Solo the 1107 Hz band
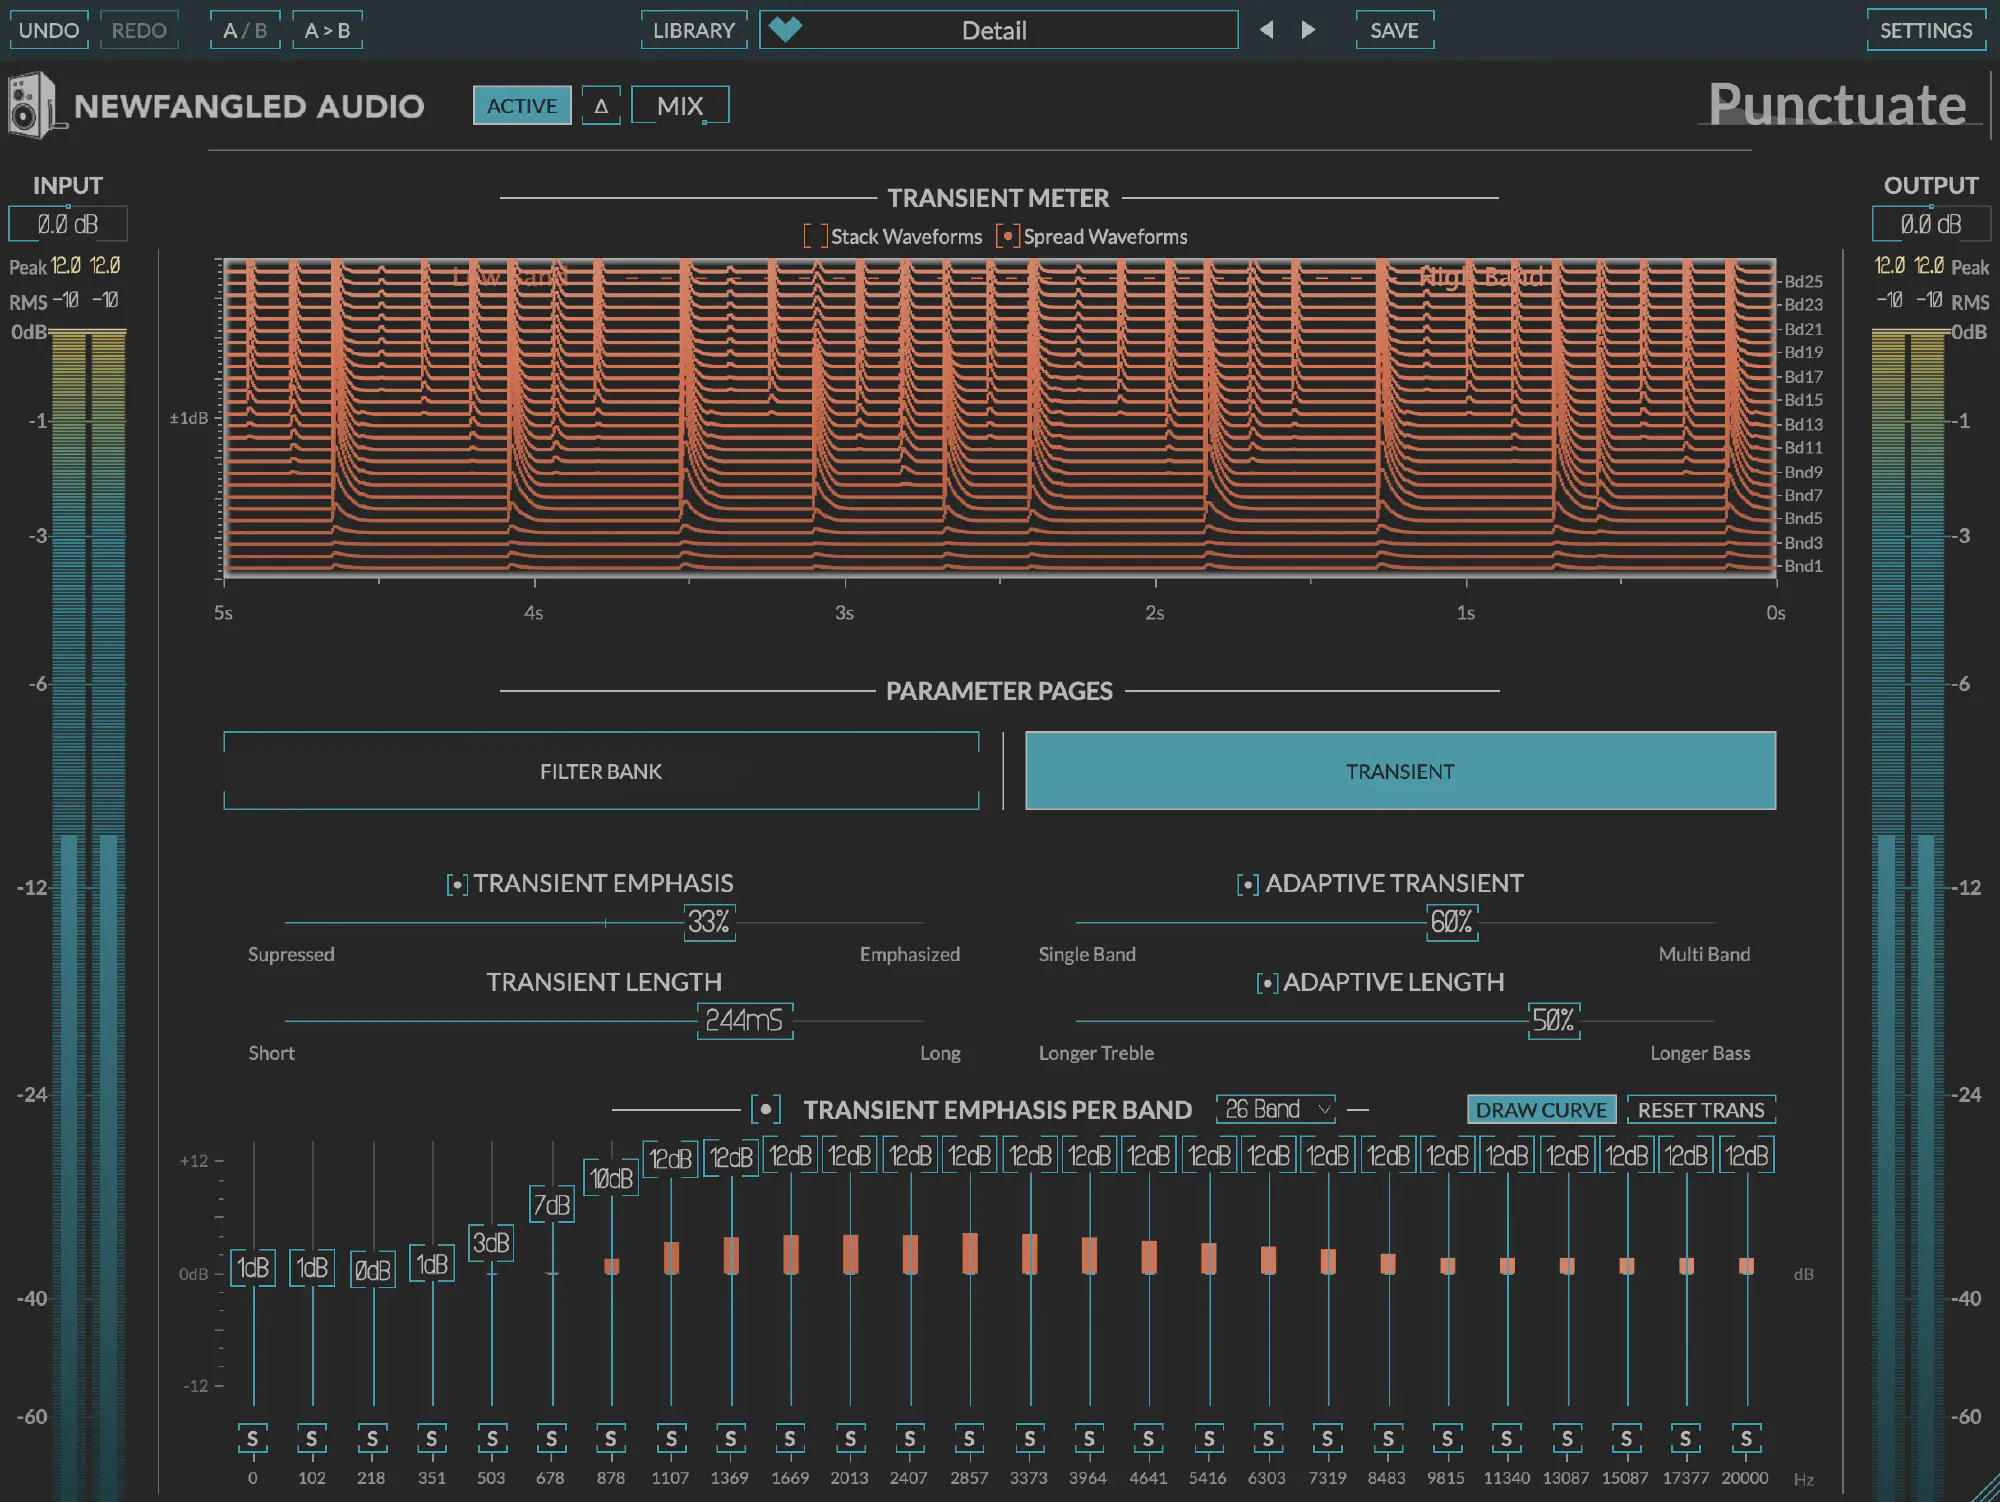Screen dimensions: 2000x1502 click(x=671, y=1439)
